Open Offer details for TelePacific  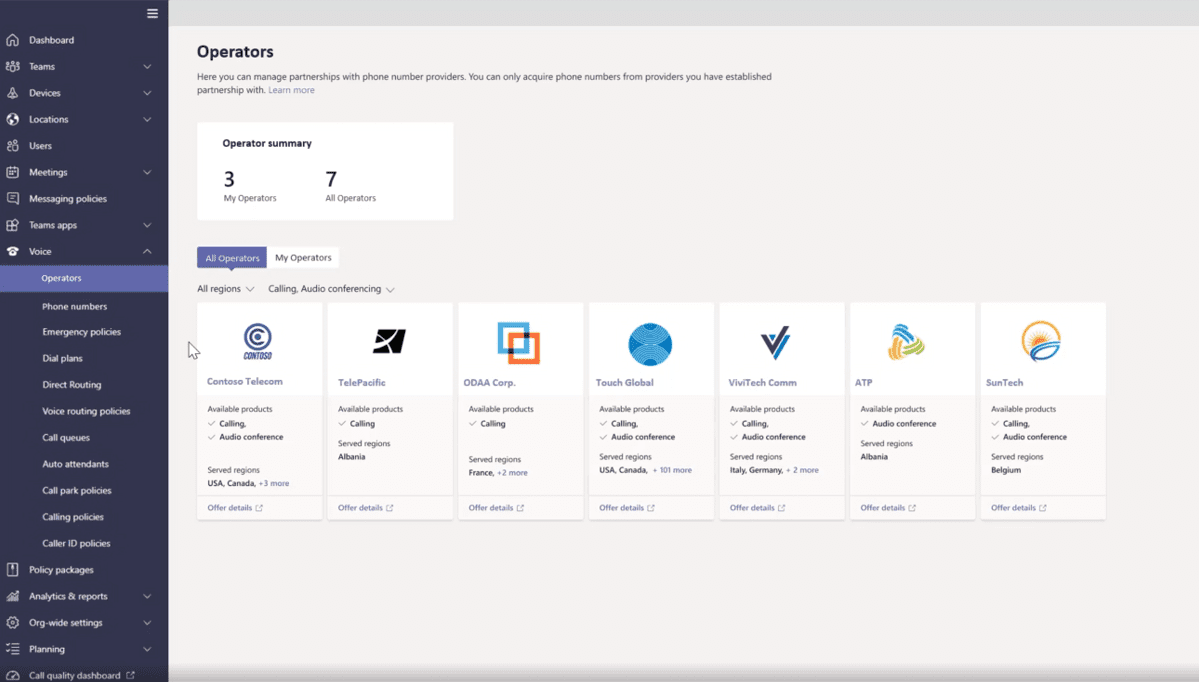366,508
